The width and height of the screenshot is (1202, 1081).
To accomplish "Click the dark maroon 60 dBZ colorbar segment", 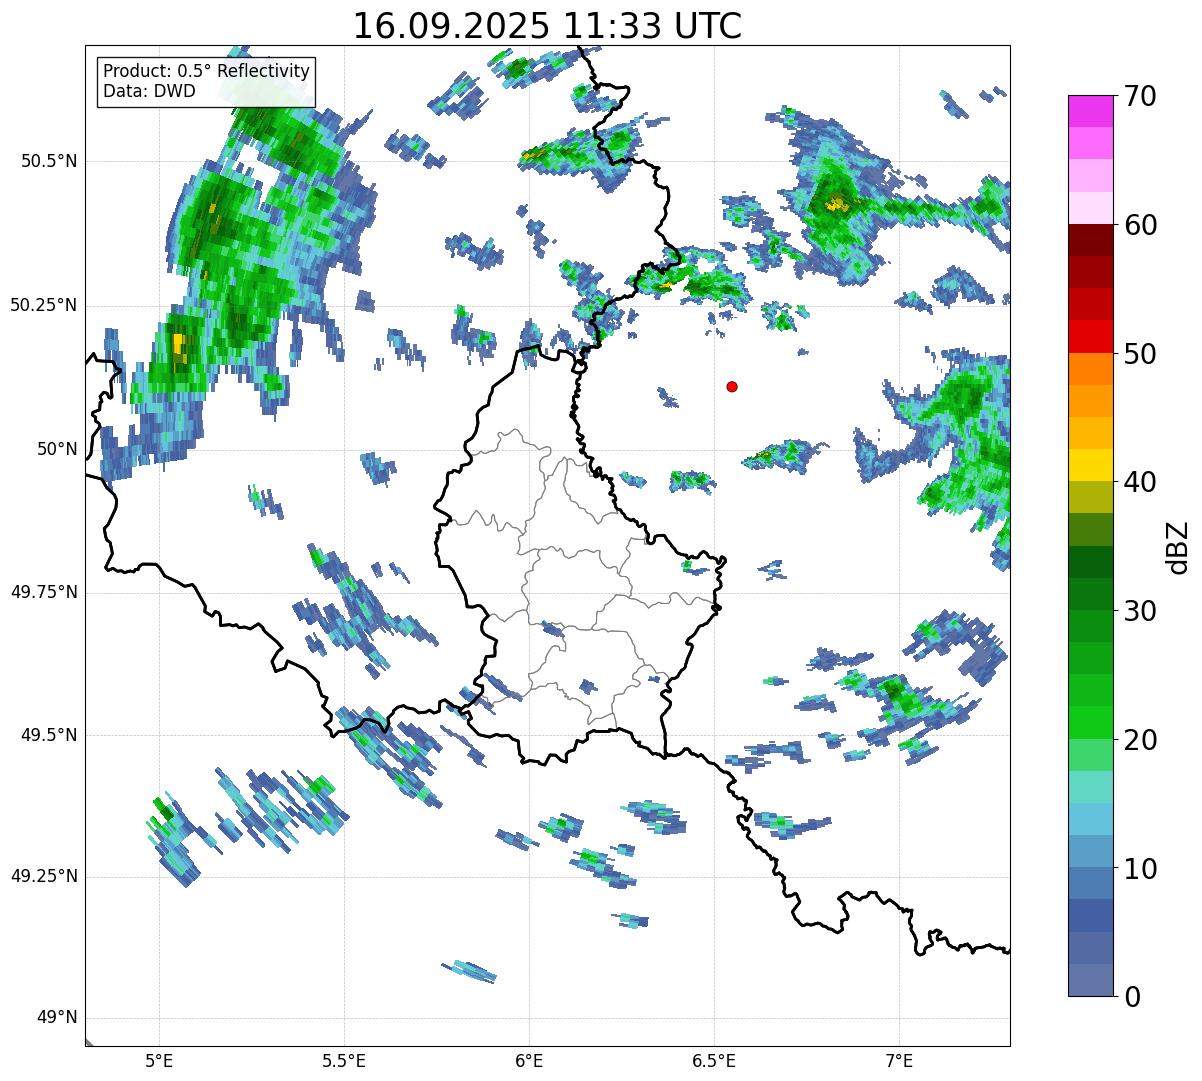I will point(1091,240).
